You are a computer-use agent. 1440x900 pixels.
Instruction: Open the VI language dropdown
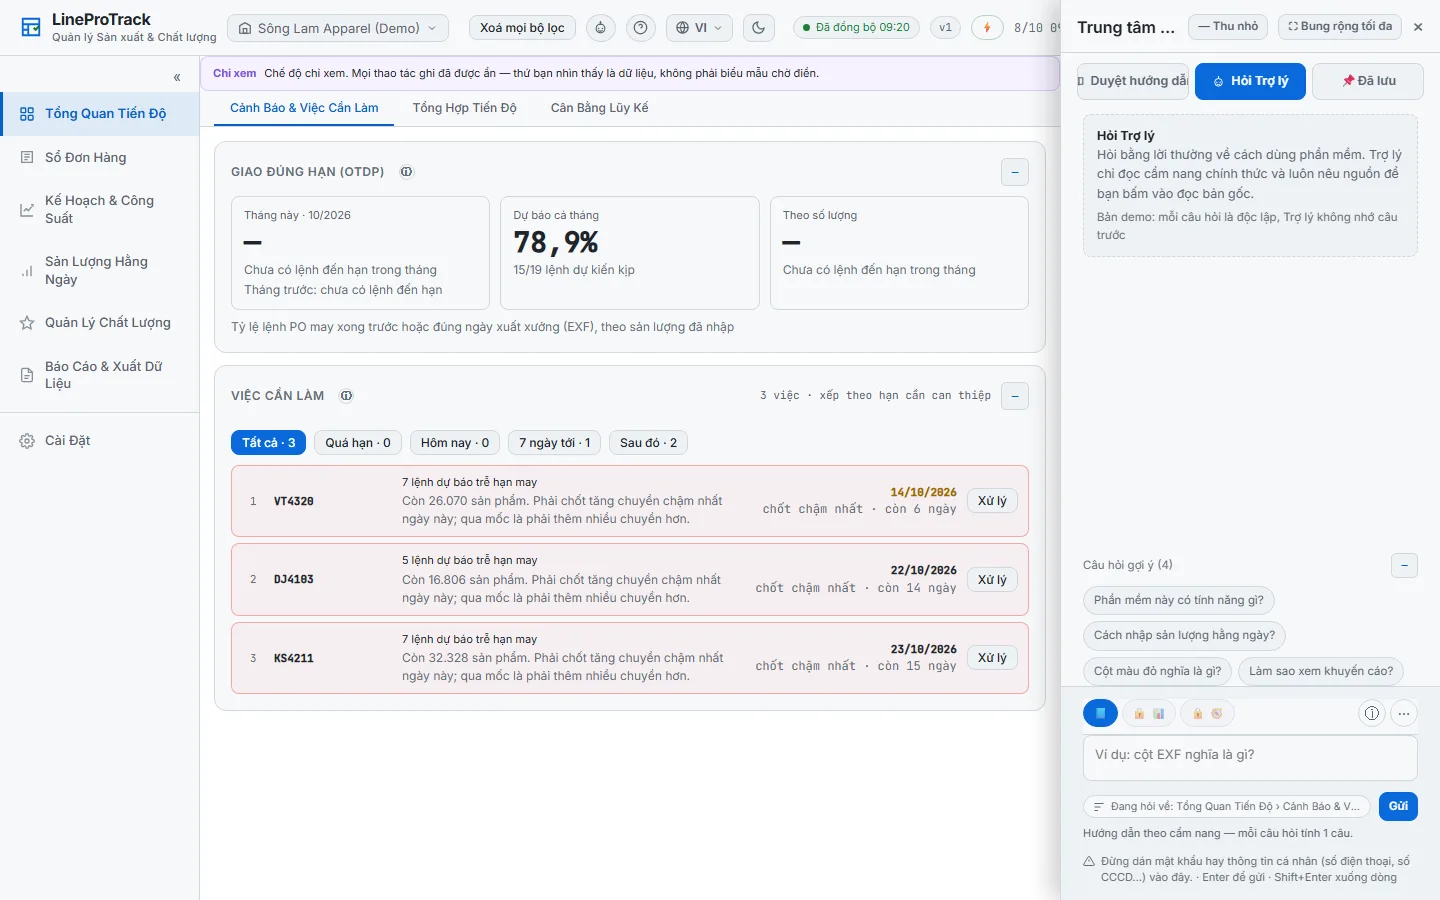(699, 28)
